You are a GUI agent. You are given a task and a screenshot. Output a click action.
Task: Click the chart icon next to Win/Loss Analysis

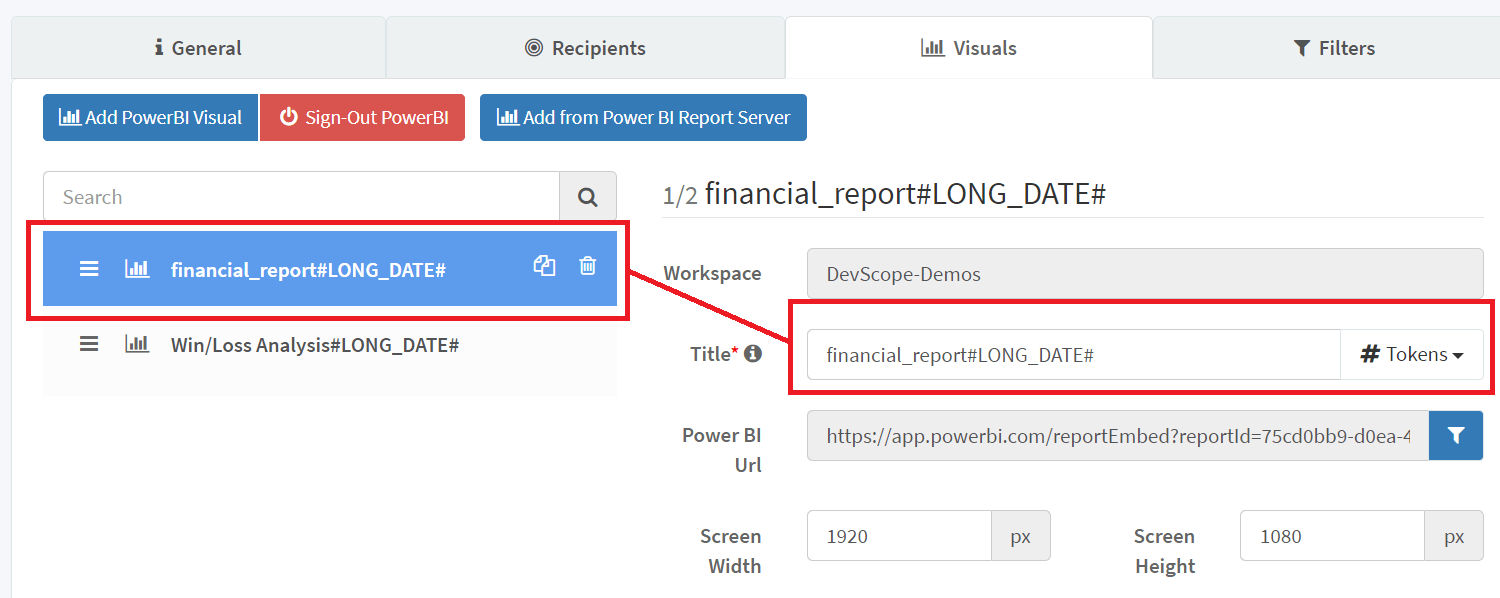(x=138, y=343)
